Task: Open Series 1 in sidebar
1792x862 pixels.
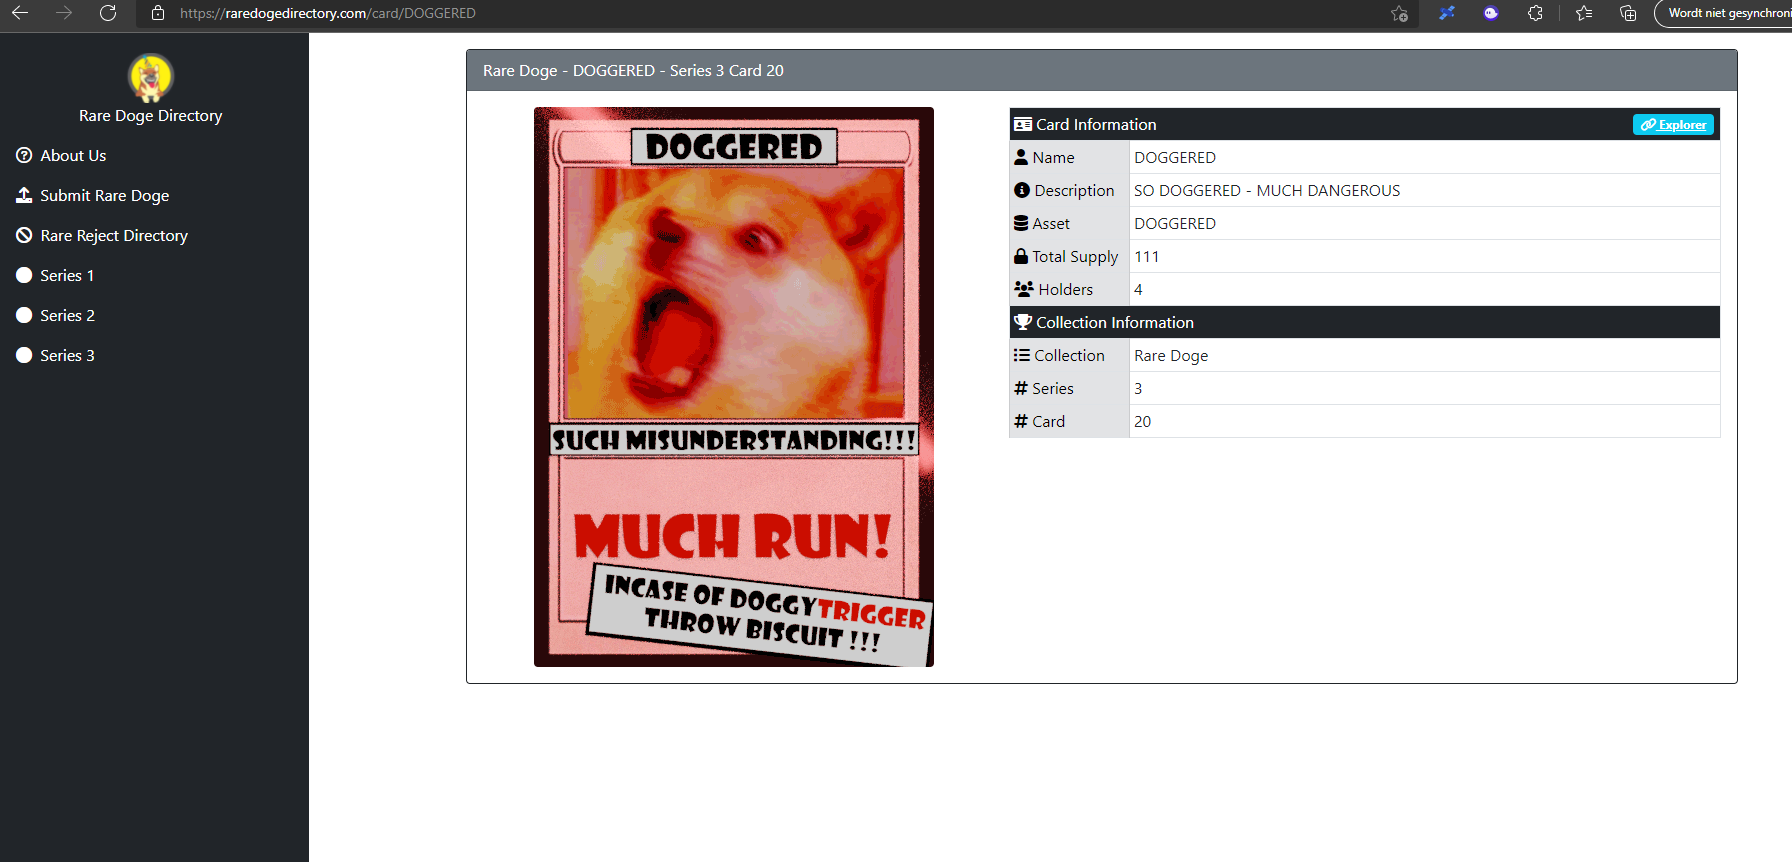Action: tap(67, 275)
